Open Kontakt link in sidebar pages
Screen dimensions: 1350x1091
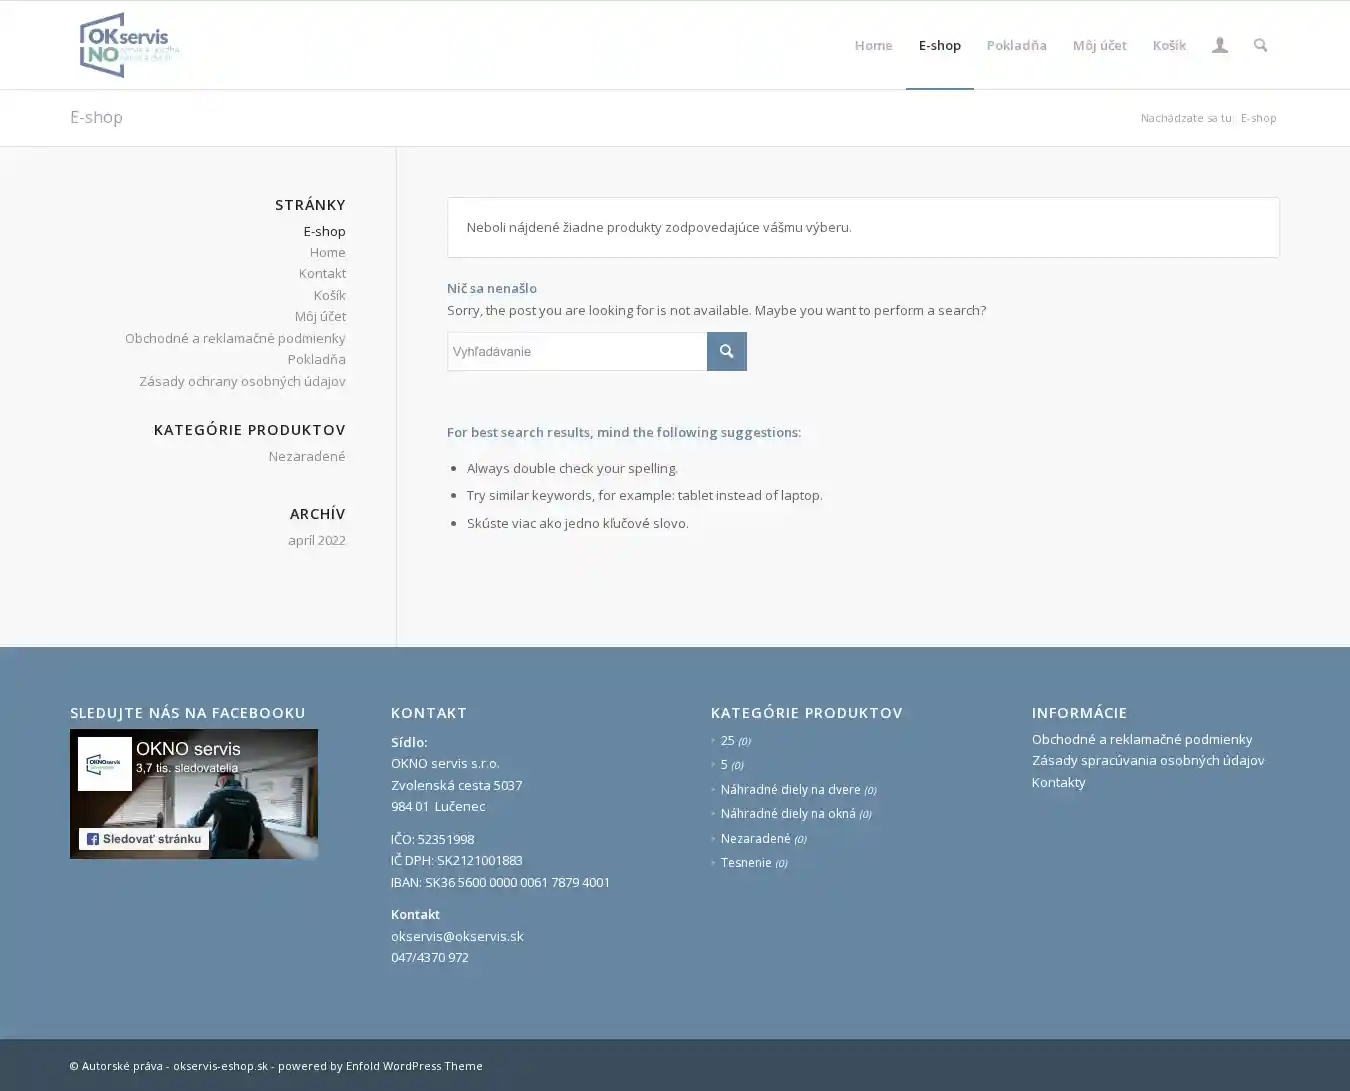(322, 274)
